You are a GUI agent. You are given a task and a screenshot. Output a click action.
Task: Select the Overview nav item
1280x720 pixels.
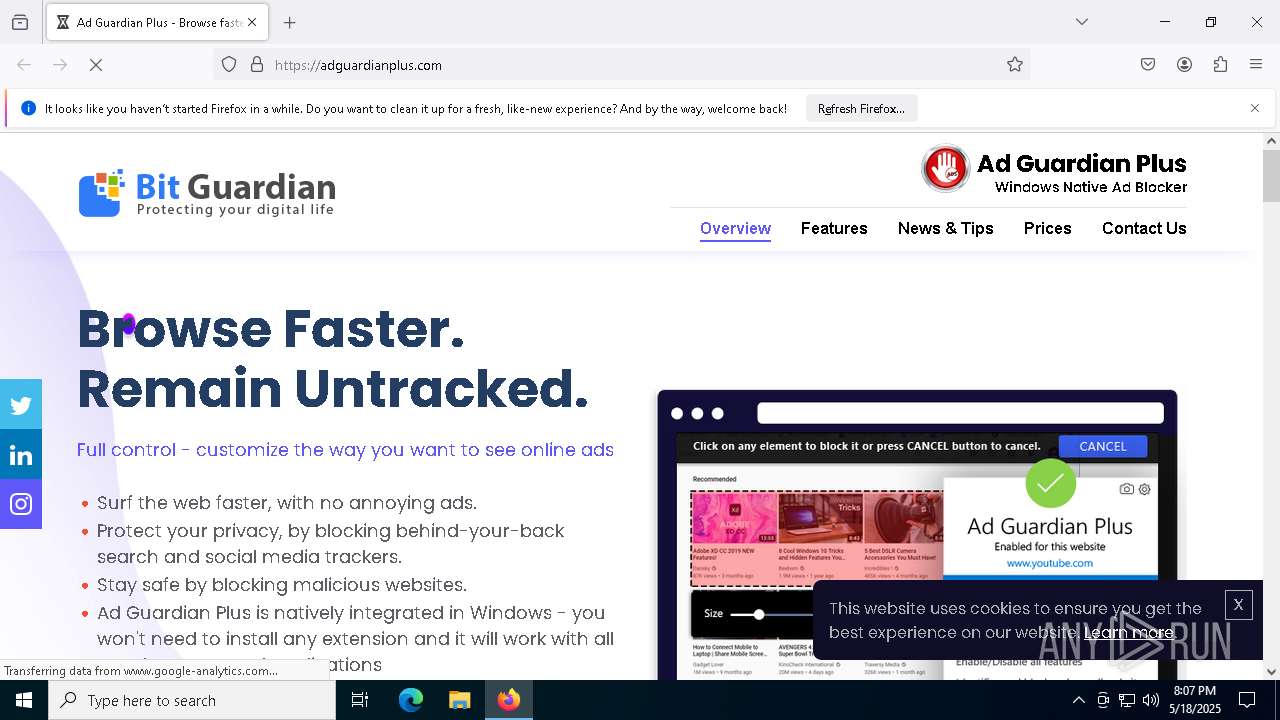735,228
